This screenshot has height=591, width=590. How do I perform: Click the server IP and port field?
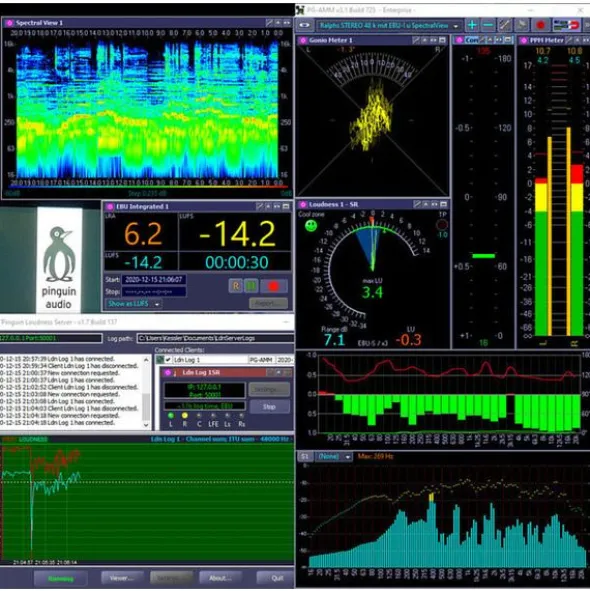click(51, 338)
